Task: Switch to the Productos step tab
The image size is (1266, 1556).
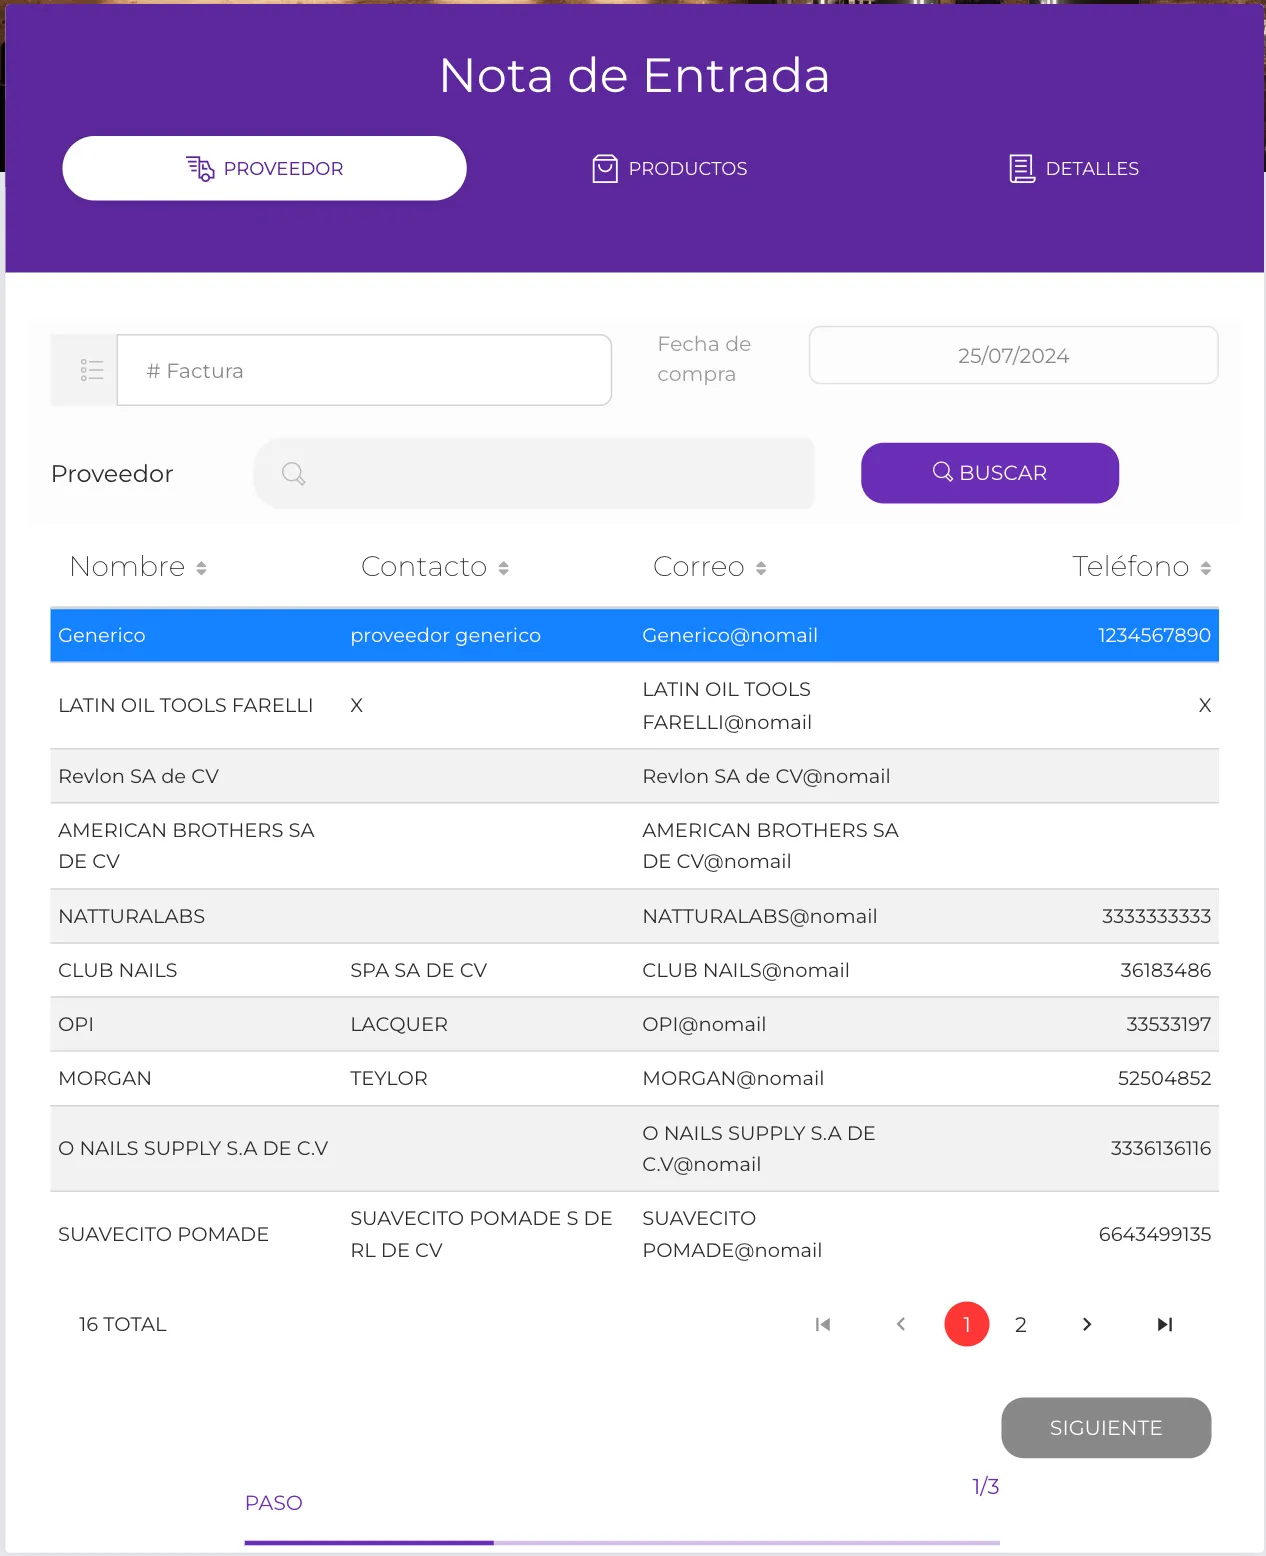Action: coord(670,169)
